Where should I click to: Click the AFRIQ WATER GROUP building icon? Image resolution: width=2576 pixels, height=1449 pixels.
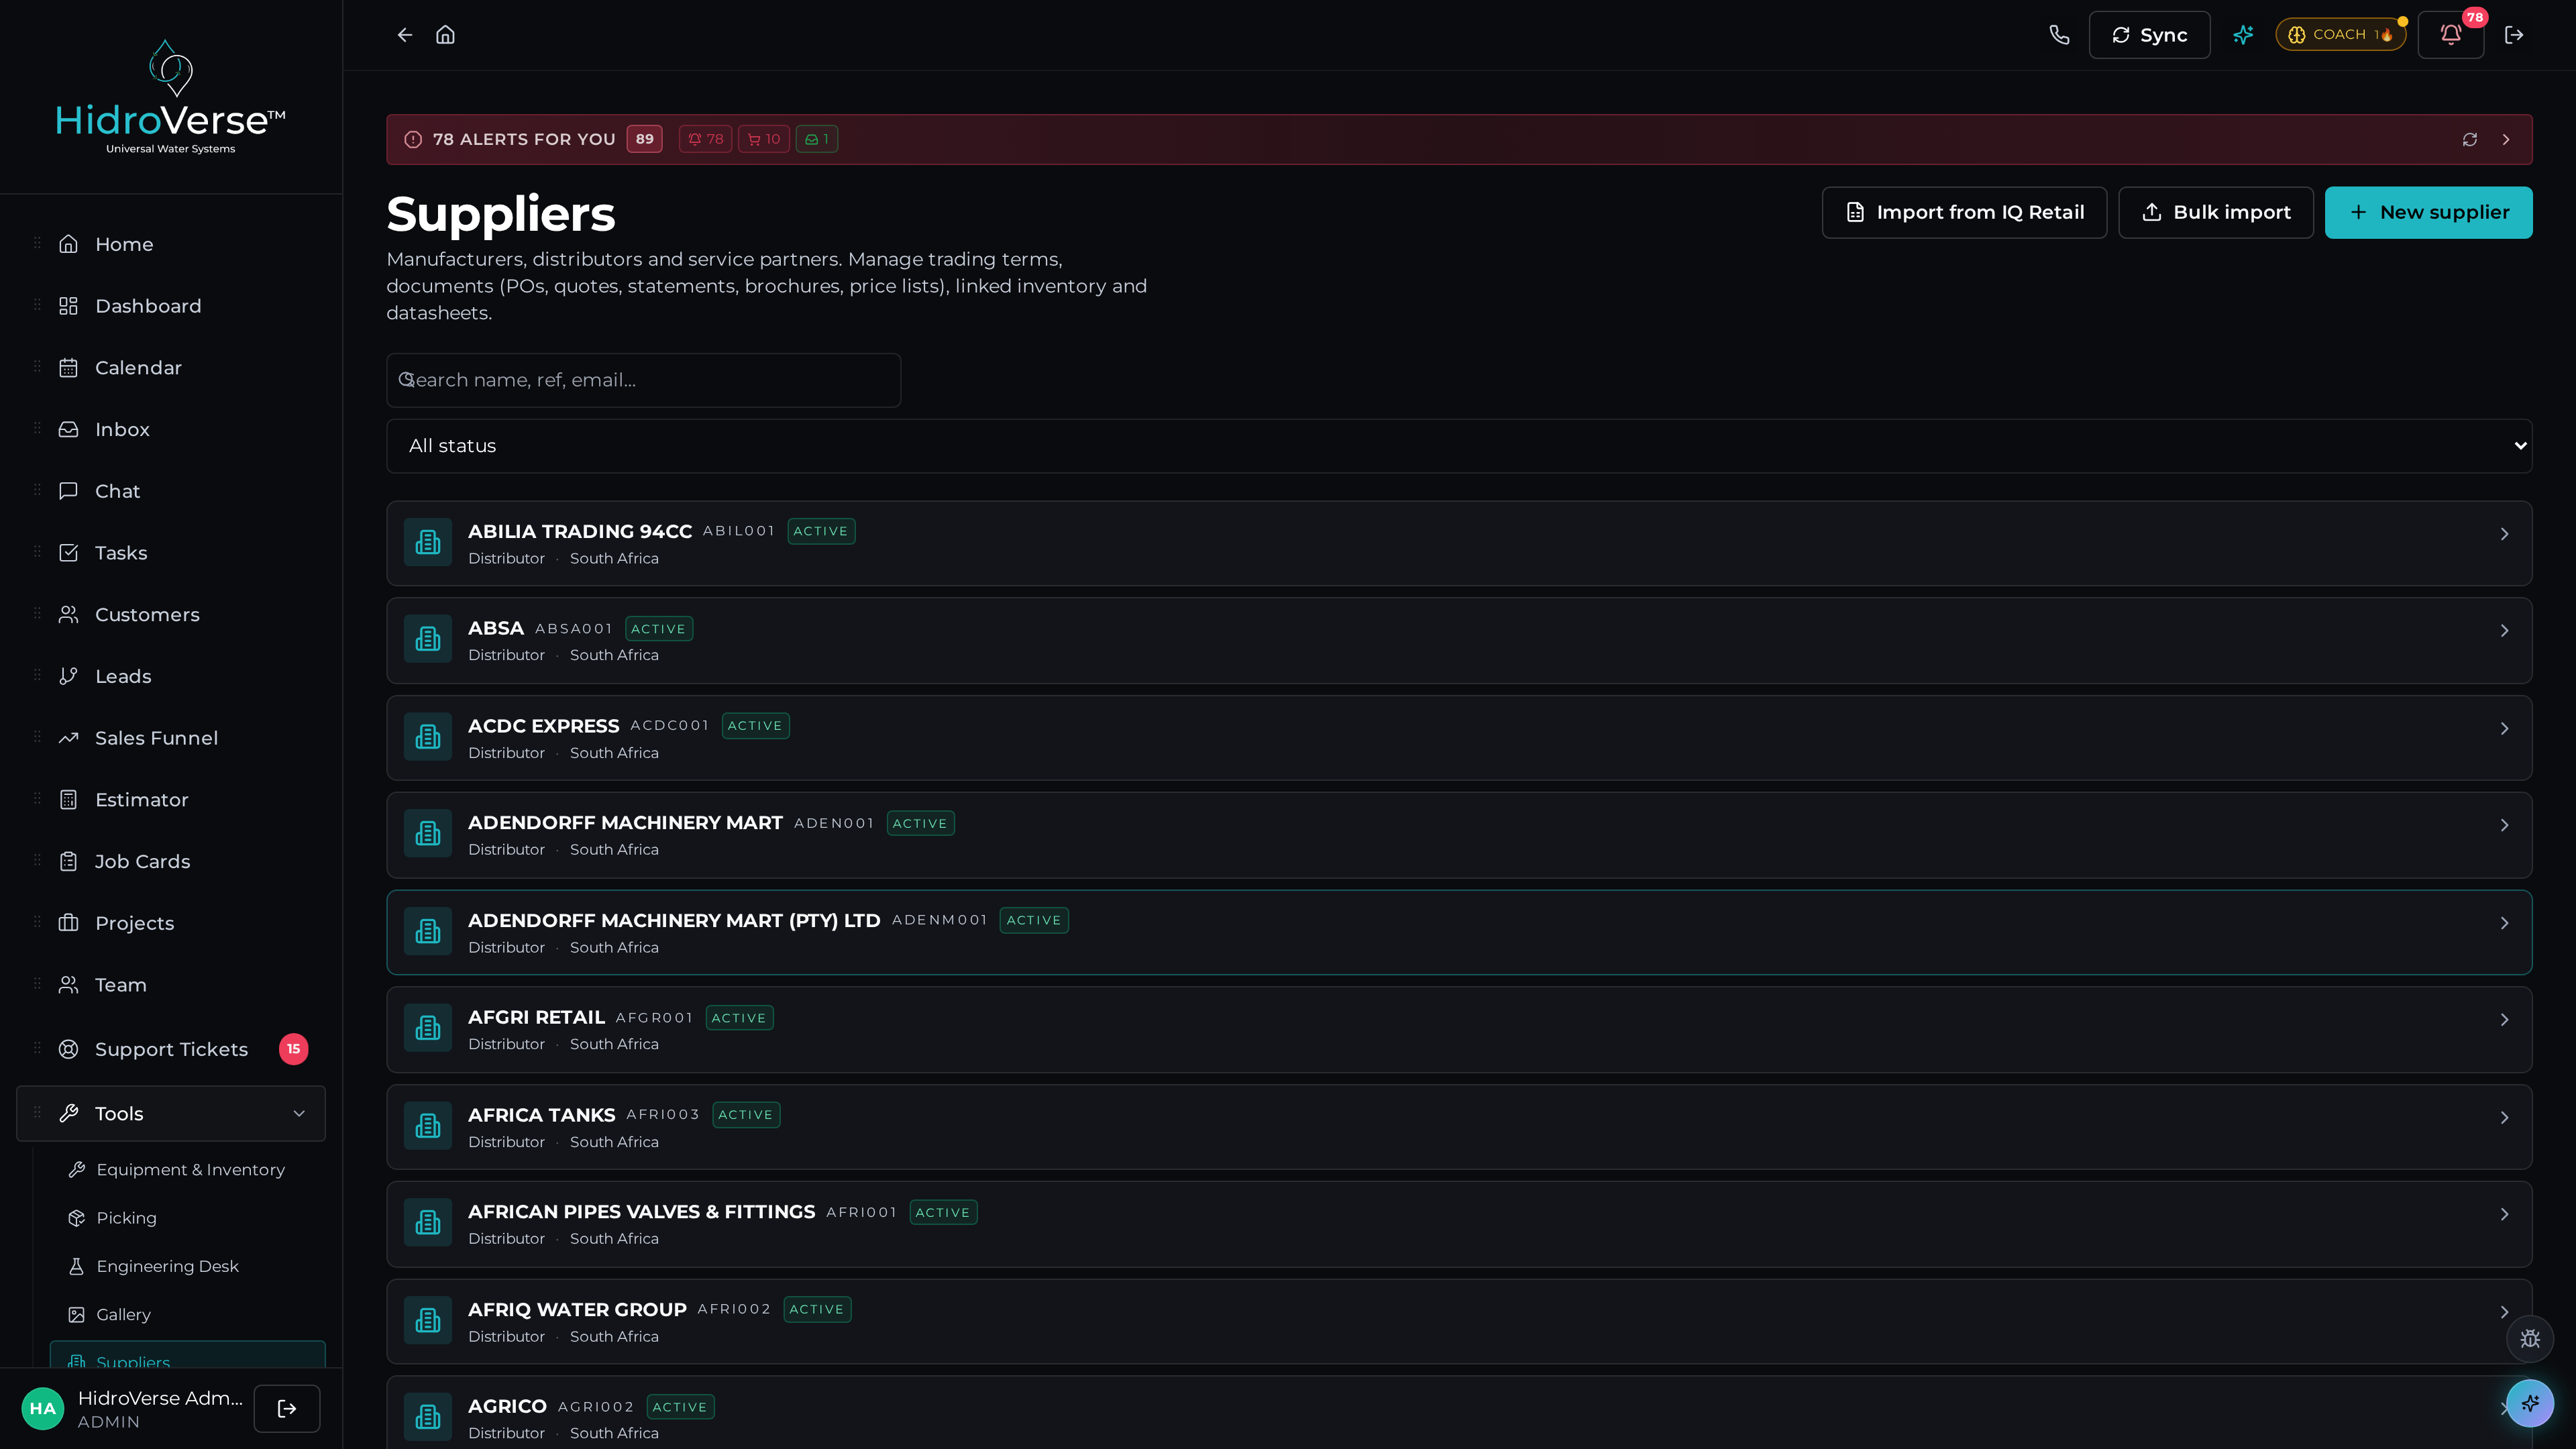pos(428,1321)
